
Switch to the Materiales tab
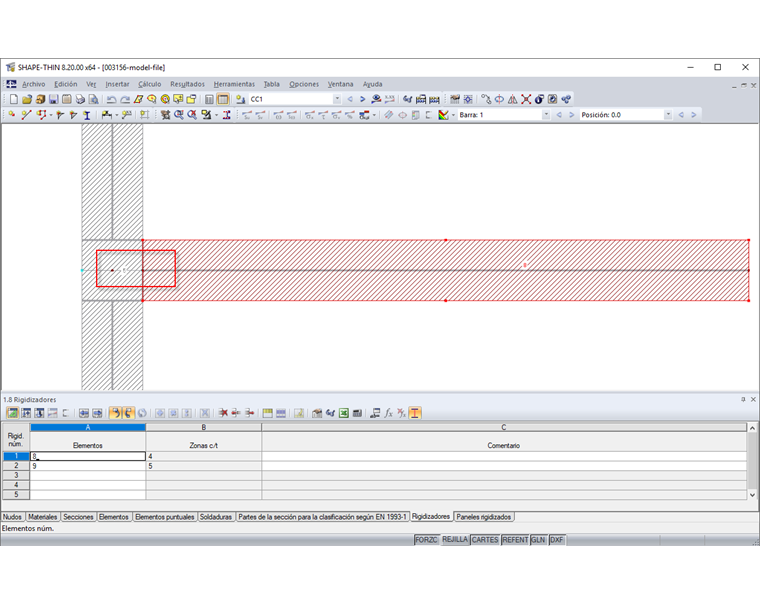click(43, 517)
